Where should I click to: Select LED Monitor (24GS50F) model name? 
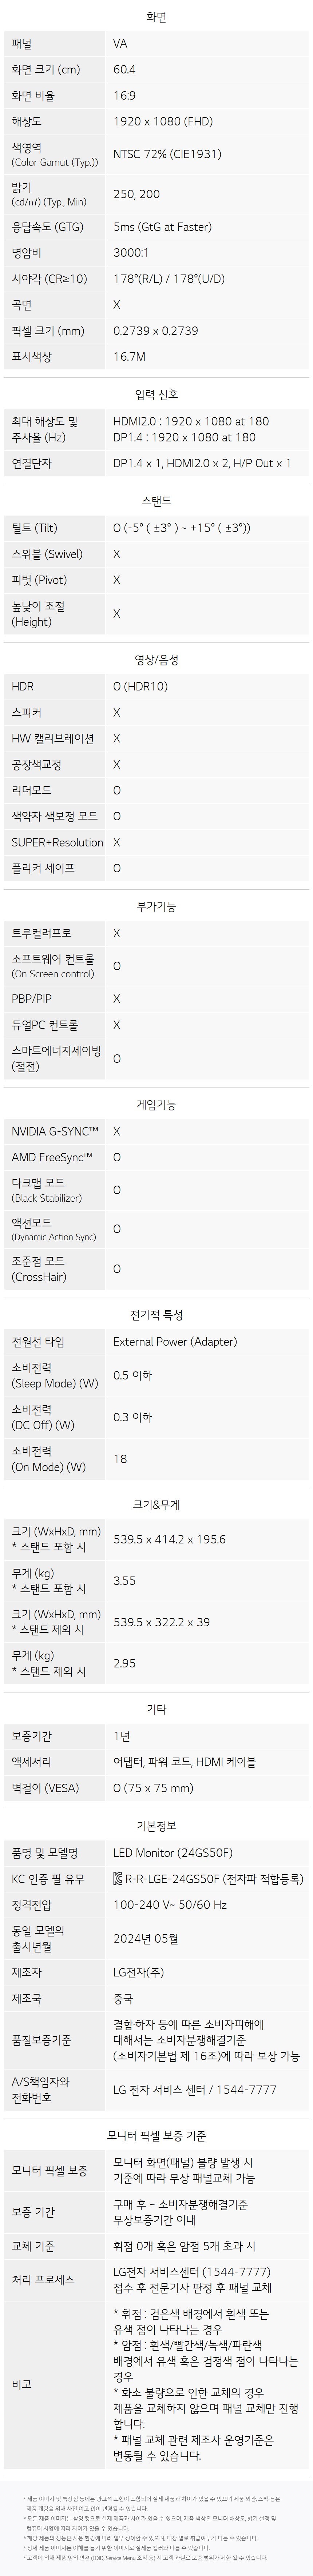click(x=173, y=1853)
